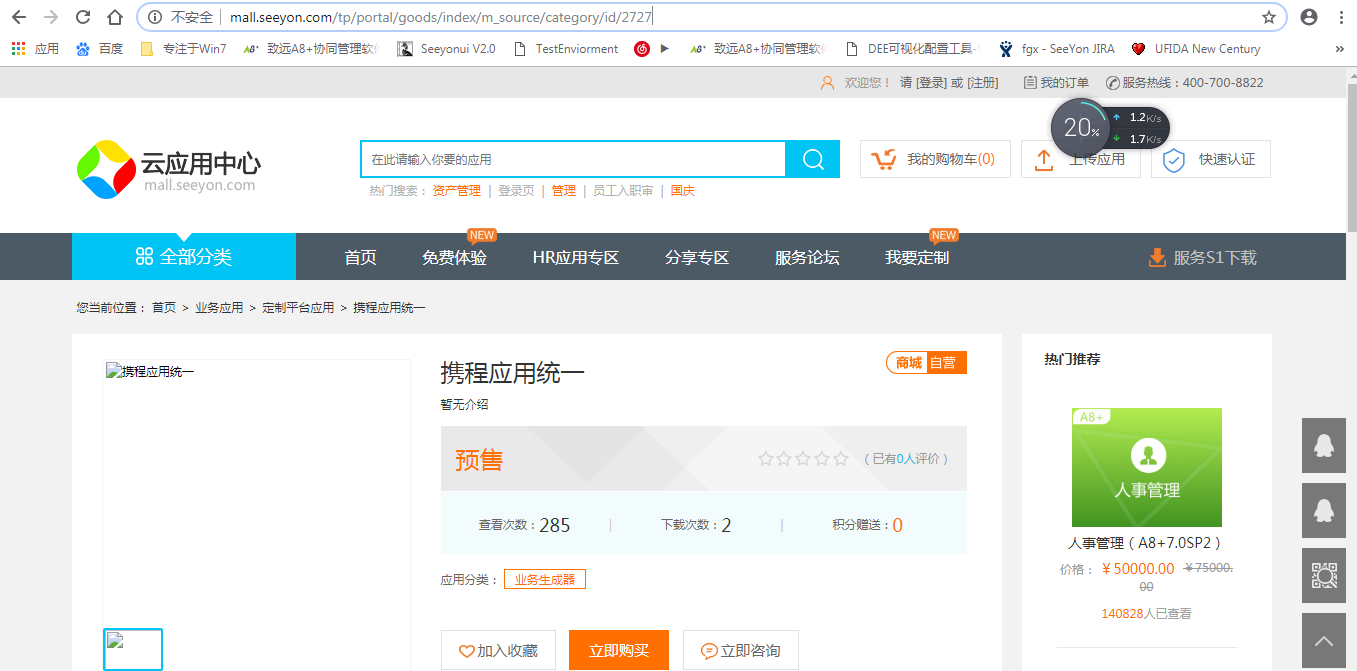Click 立即咨询 consult now button

(x=741, y=650)
